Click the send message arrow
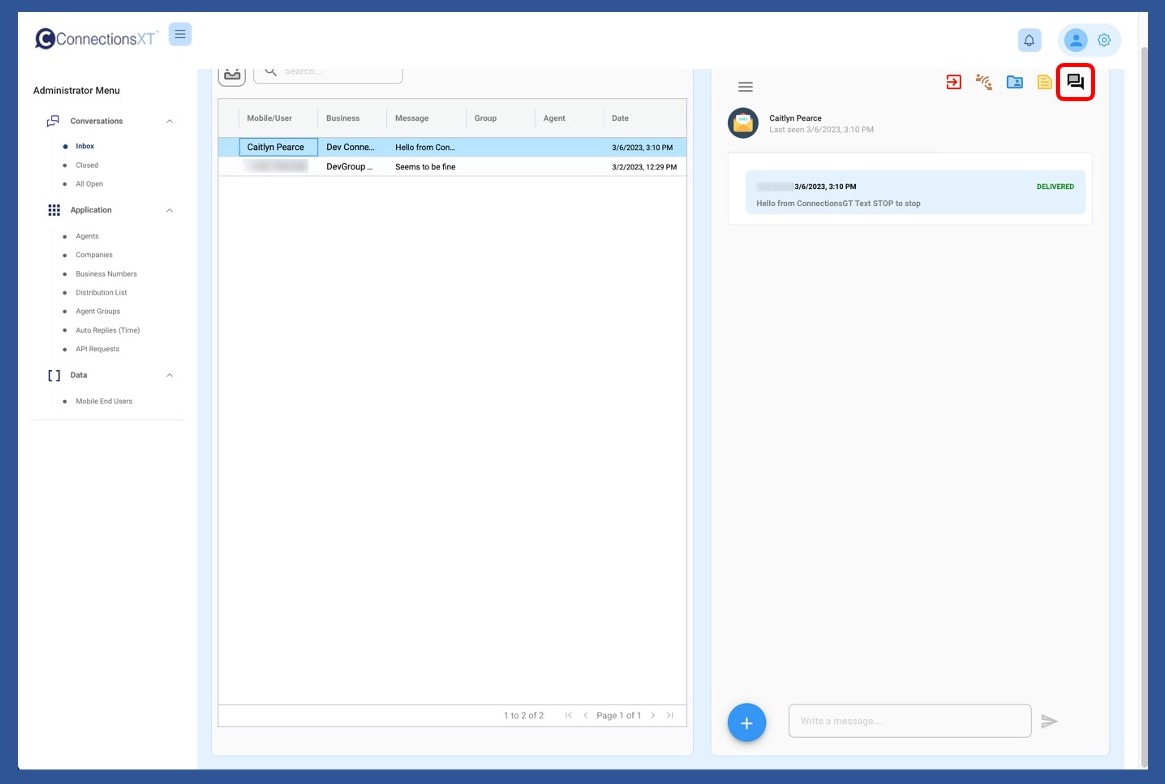Image resolution: width=1165 pixels, height=784 pixels. tap(1049, 721)
